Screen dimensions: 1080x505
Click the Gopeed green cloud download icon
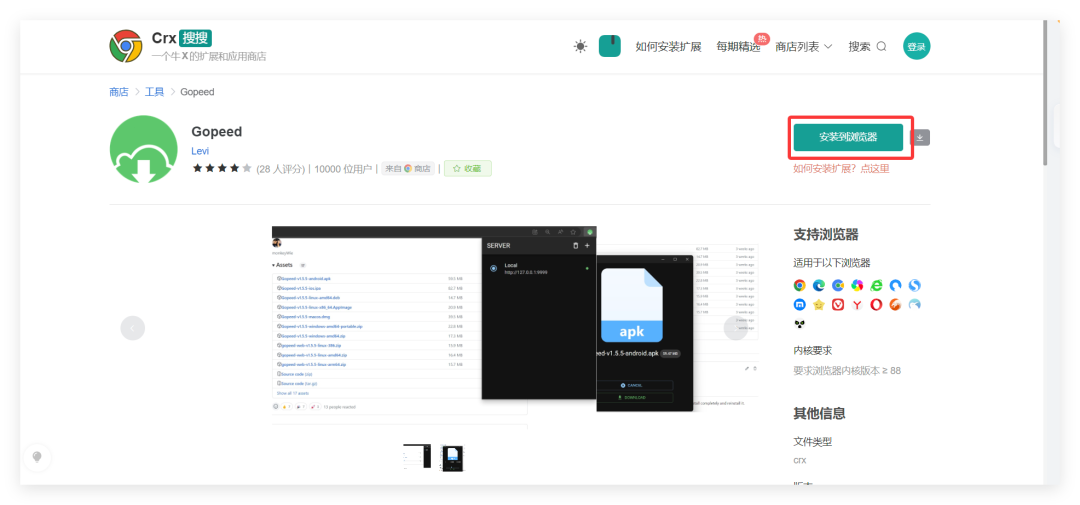[x=143, y=150]
